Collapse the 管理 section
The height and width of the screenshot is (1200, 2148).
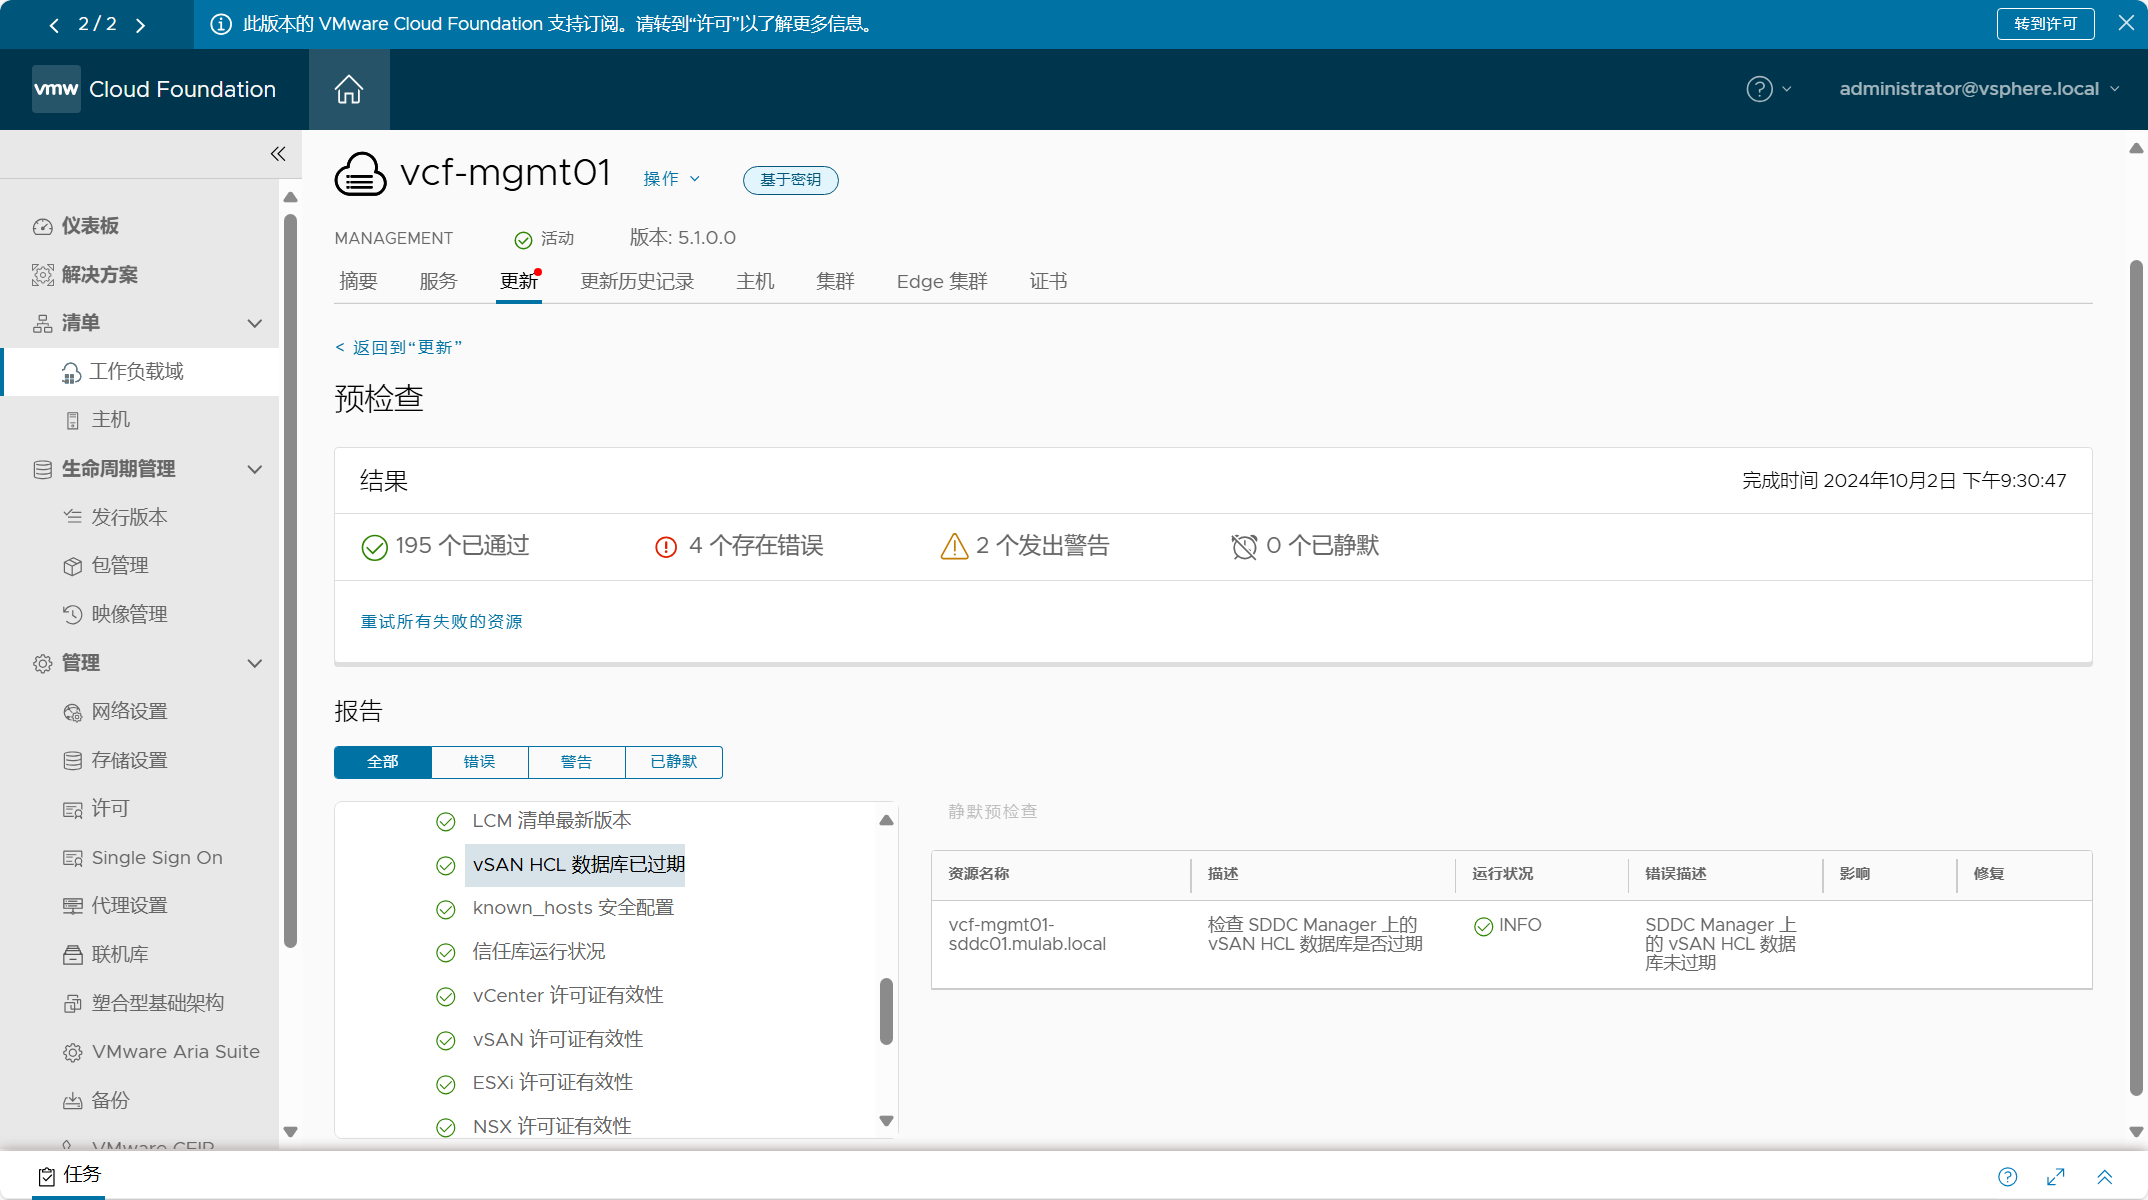tap(255, 663)
